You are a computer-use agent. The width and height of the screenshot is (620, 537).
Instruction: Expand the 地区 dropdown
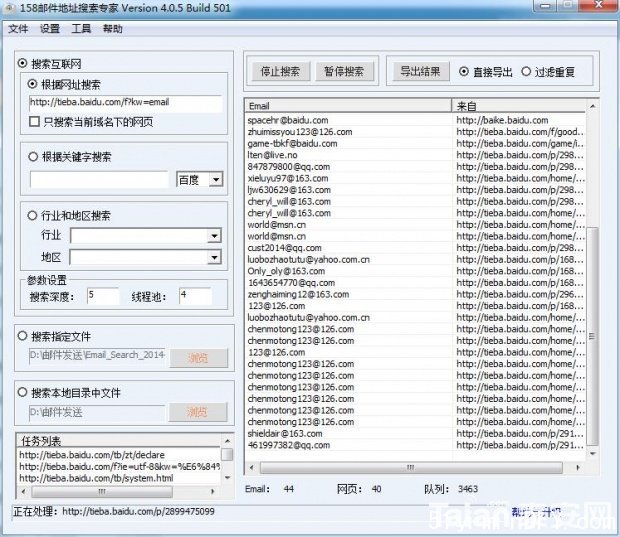tap(214, 257)
